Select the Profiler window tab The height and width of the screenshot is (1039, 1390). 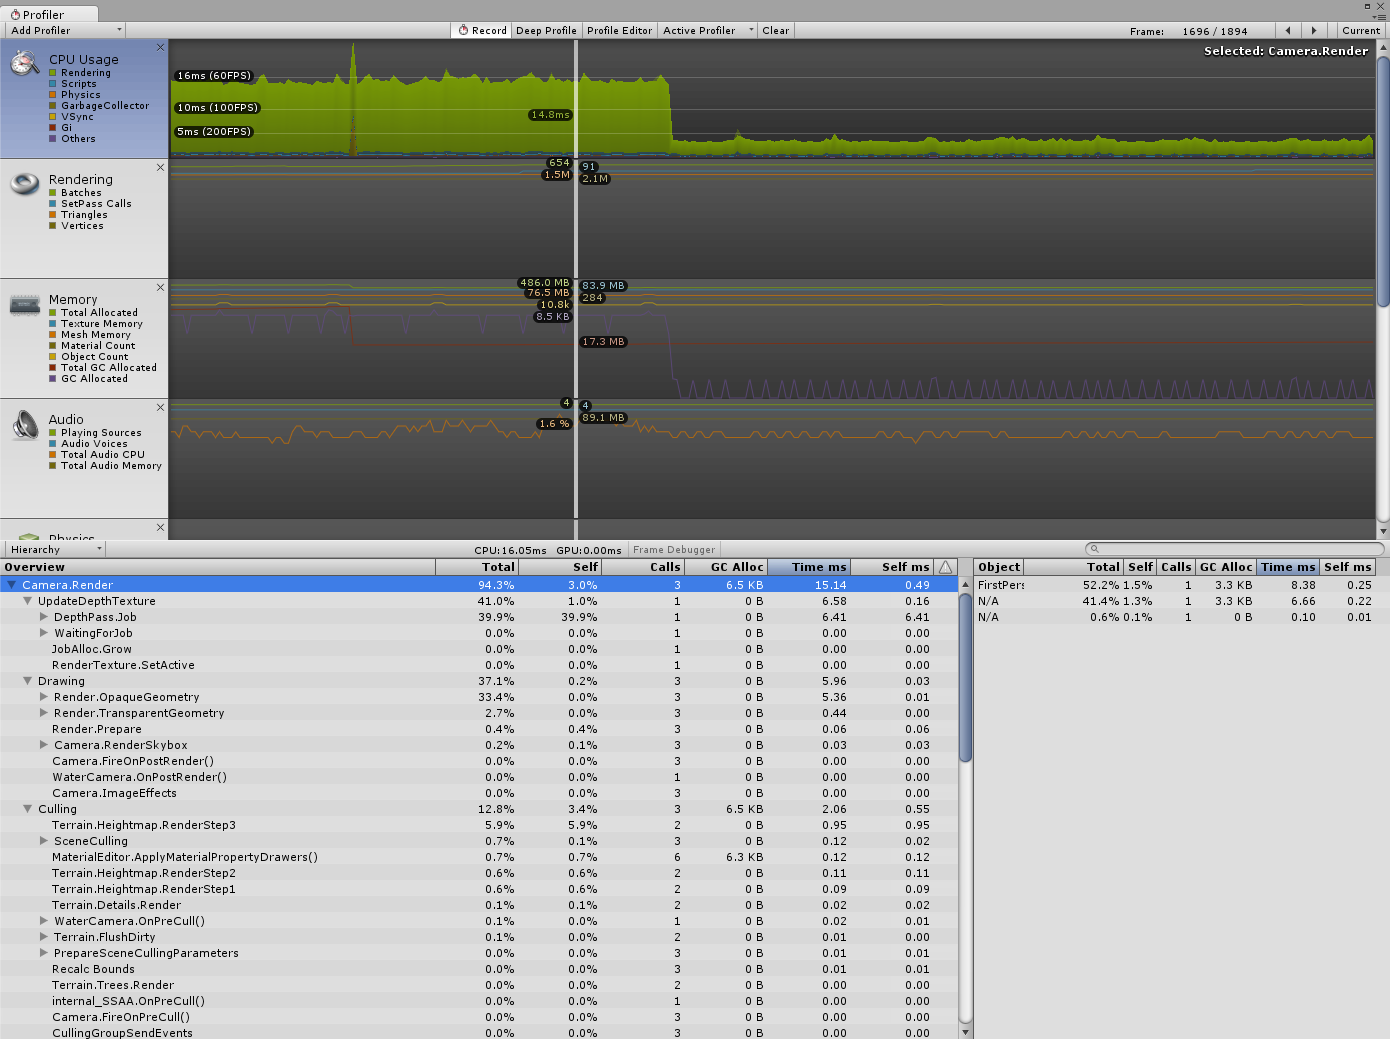pyautogui.click(x=49, y=14)
